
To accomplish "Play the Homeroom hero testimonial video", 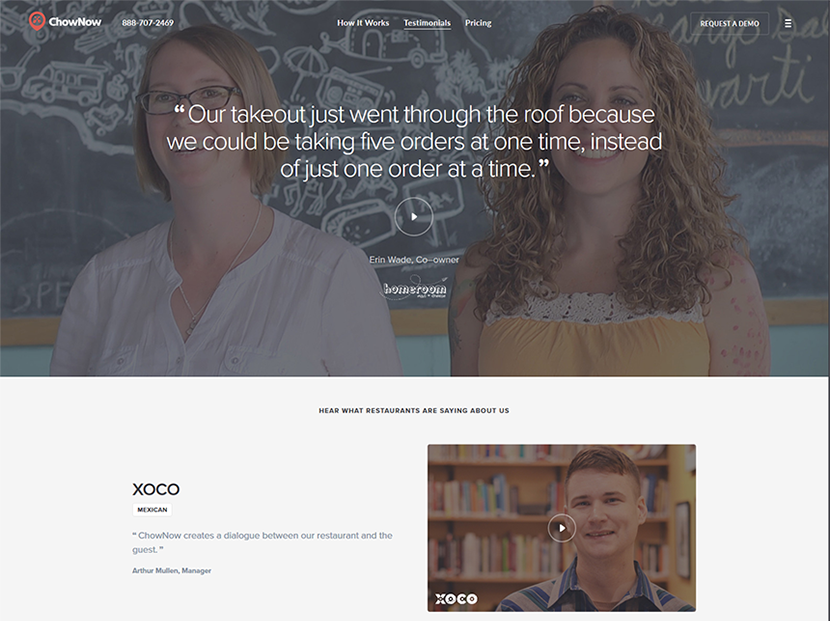I will [413, 217].
